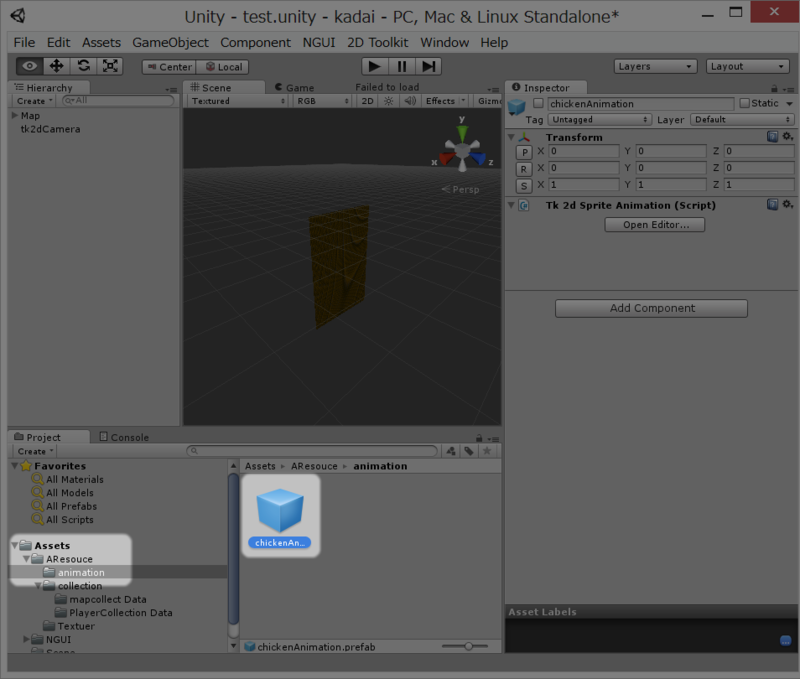
Task: Open the Default layer dropdown
Action: click(742, 119)
